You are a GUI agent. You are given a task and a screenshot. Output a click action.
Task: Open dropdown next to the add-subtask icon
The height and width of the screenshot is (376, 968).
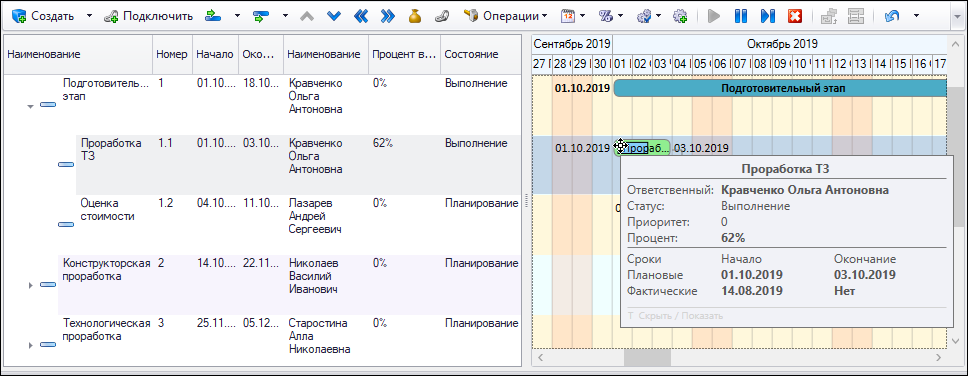coord(285,16)
